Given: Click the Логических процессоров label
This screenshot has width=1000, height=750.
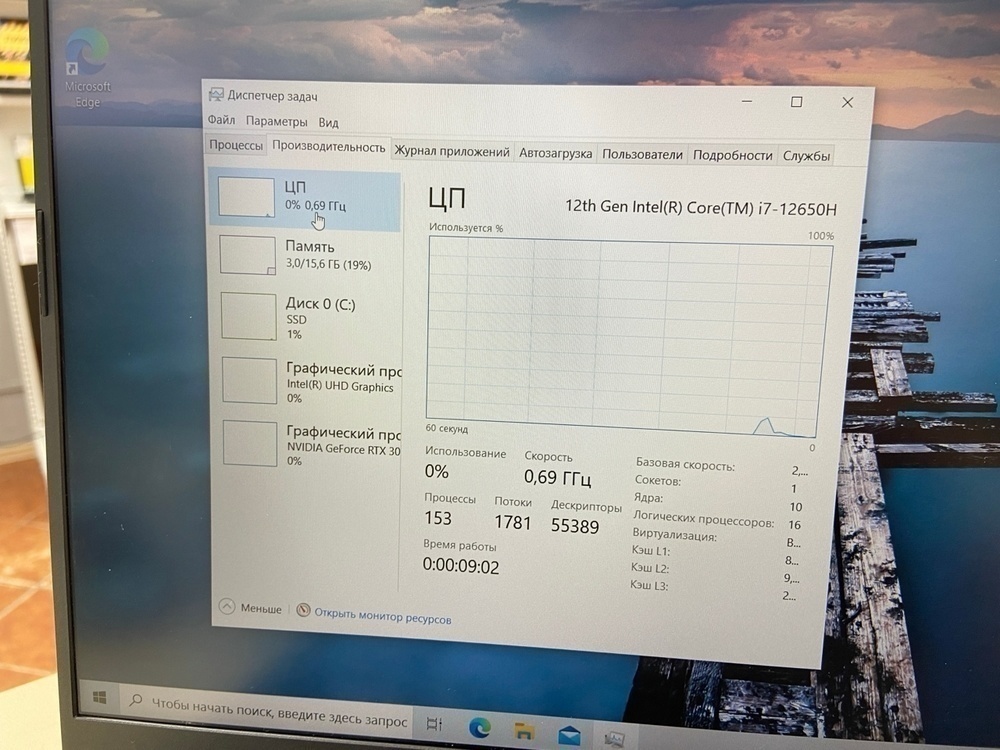Looking at the screenshot, I should point(703,518).
